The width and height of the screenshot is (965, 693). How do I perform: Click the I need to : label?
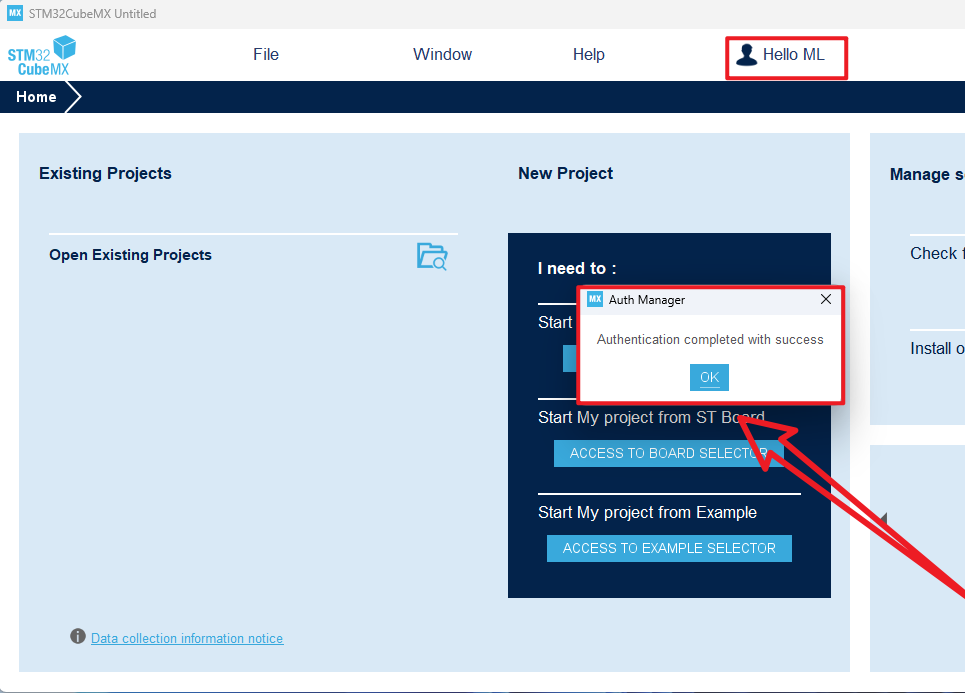577,268
